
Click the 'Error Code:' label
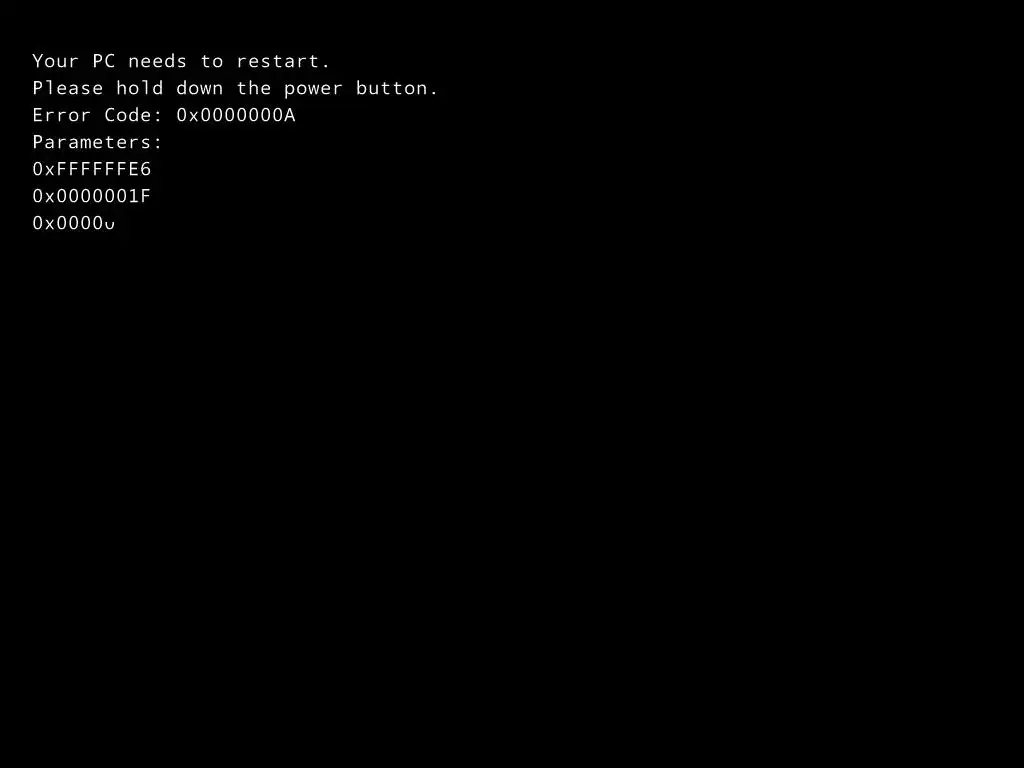(97, 116)
